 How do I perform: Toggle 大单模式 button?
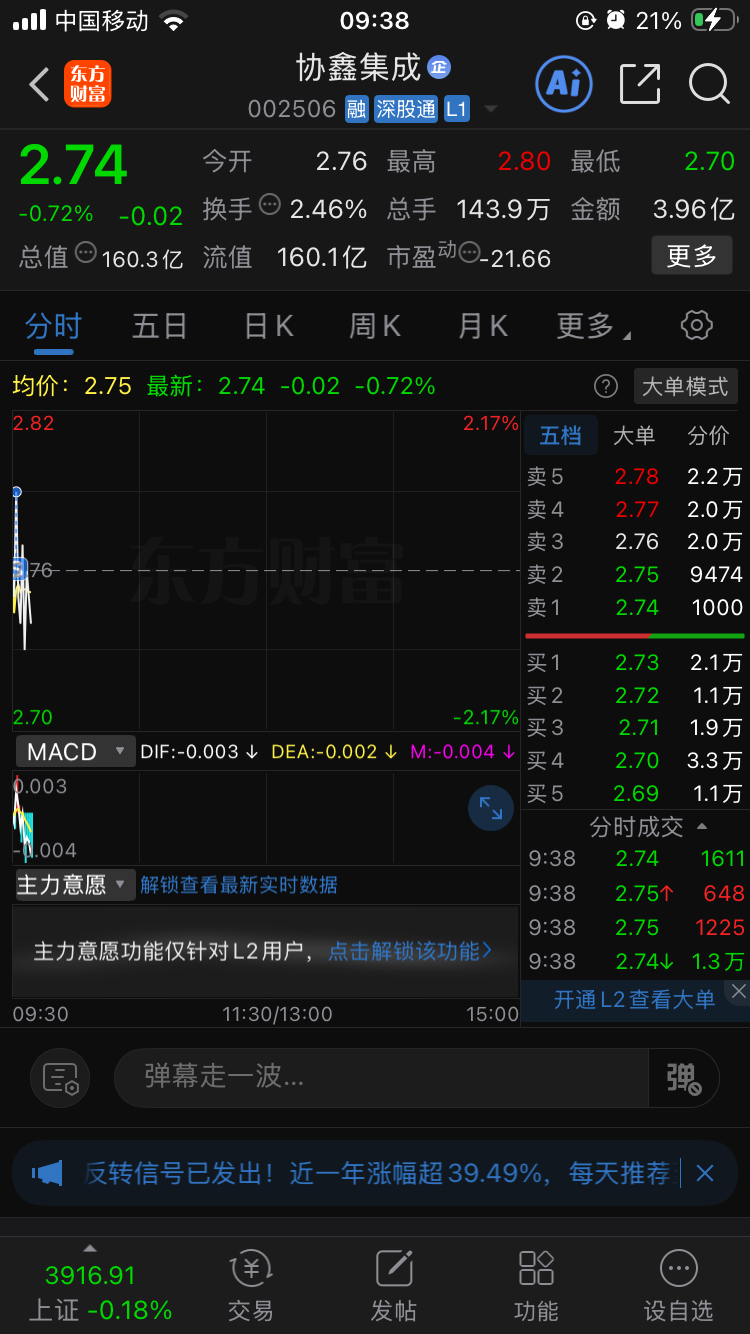pos(685,386)
